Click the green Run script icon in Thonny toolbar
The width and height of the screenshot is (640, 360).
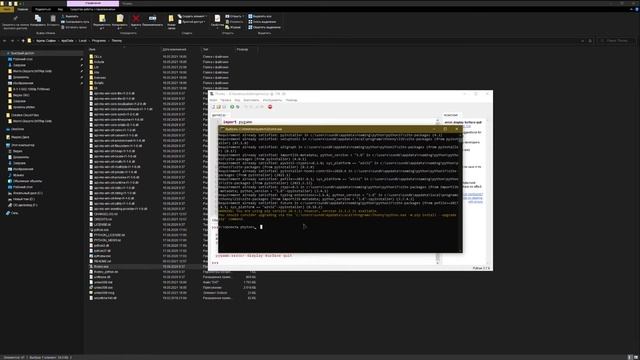click(232, 107)
